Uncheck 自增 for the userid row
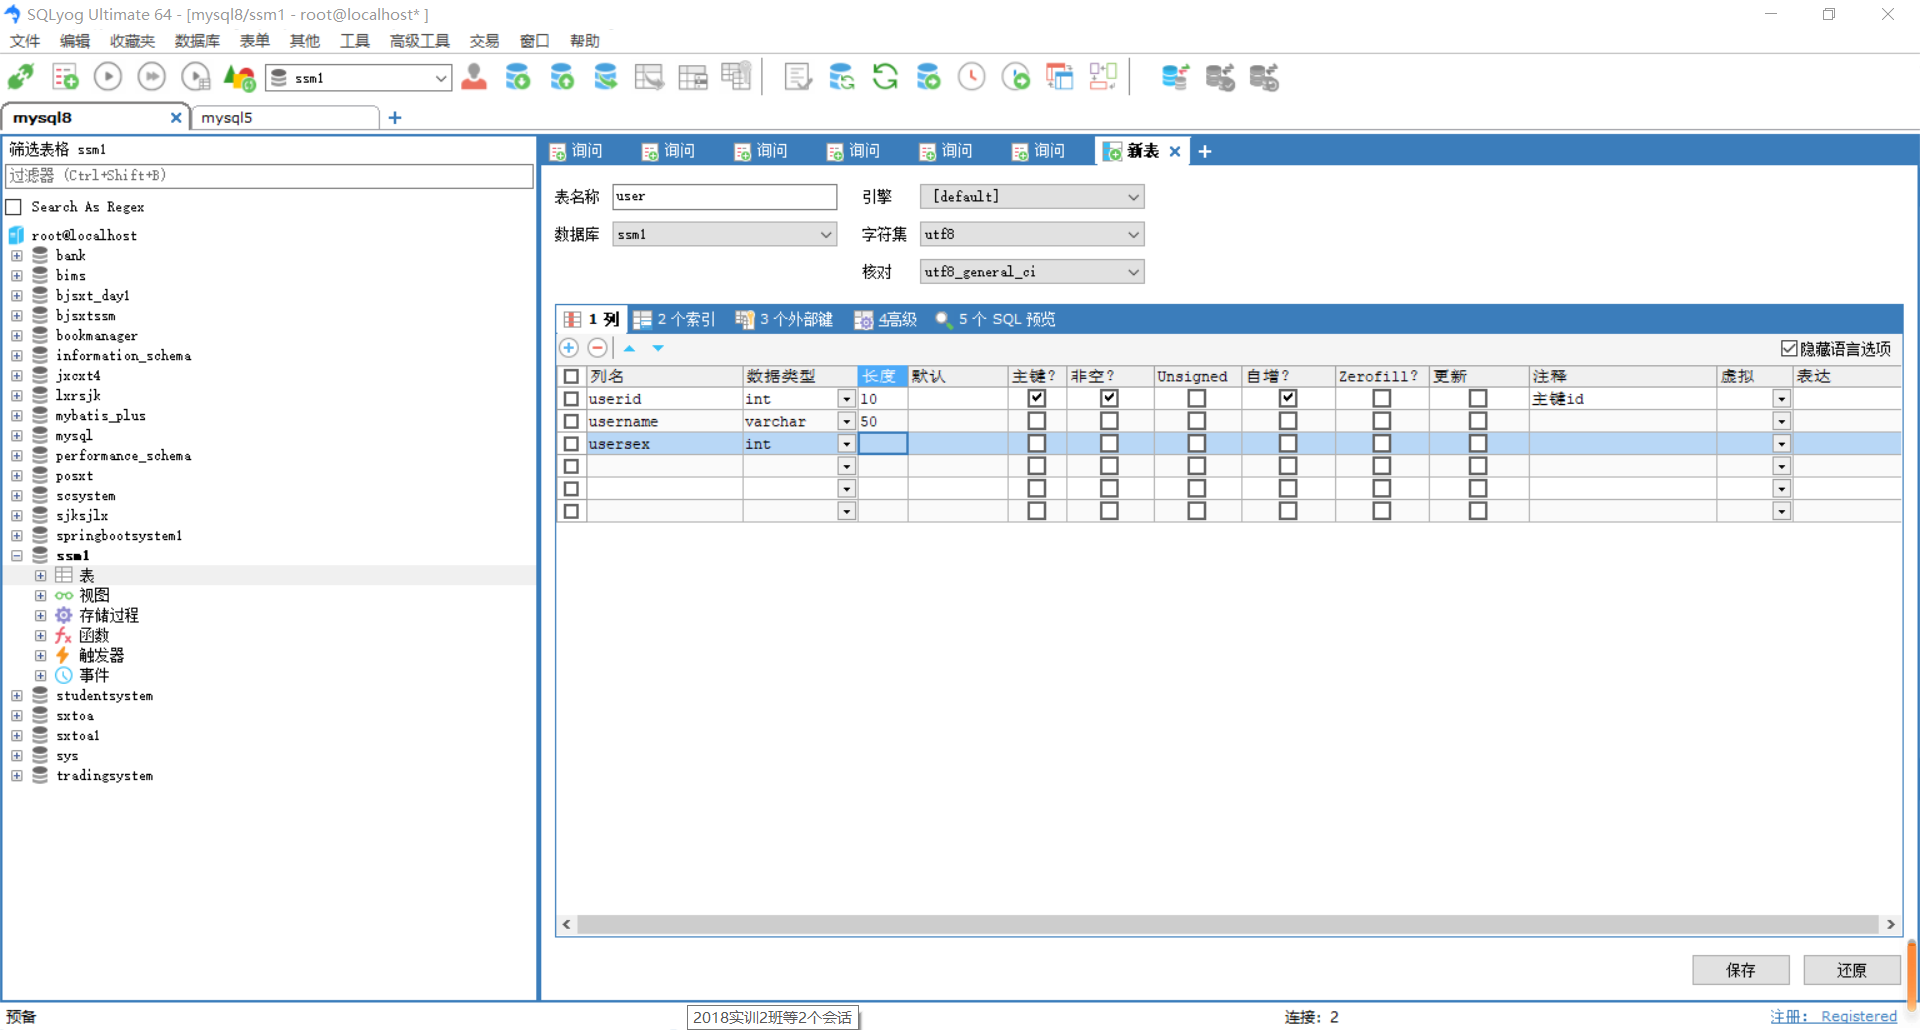The width and height of the screenshot is (1920, 1030). pyautogui.click(x=1288, y=398)
